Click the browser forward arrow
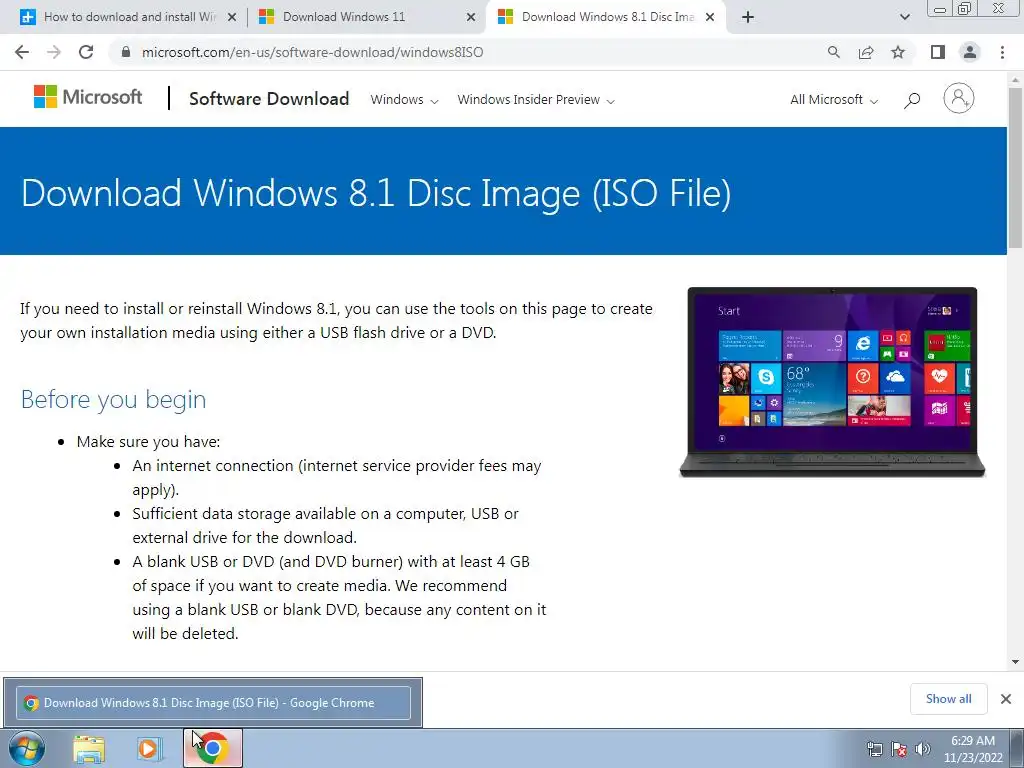This screenshot has height=768, width=1024. [54, 52]
